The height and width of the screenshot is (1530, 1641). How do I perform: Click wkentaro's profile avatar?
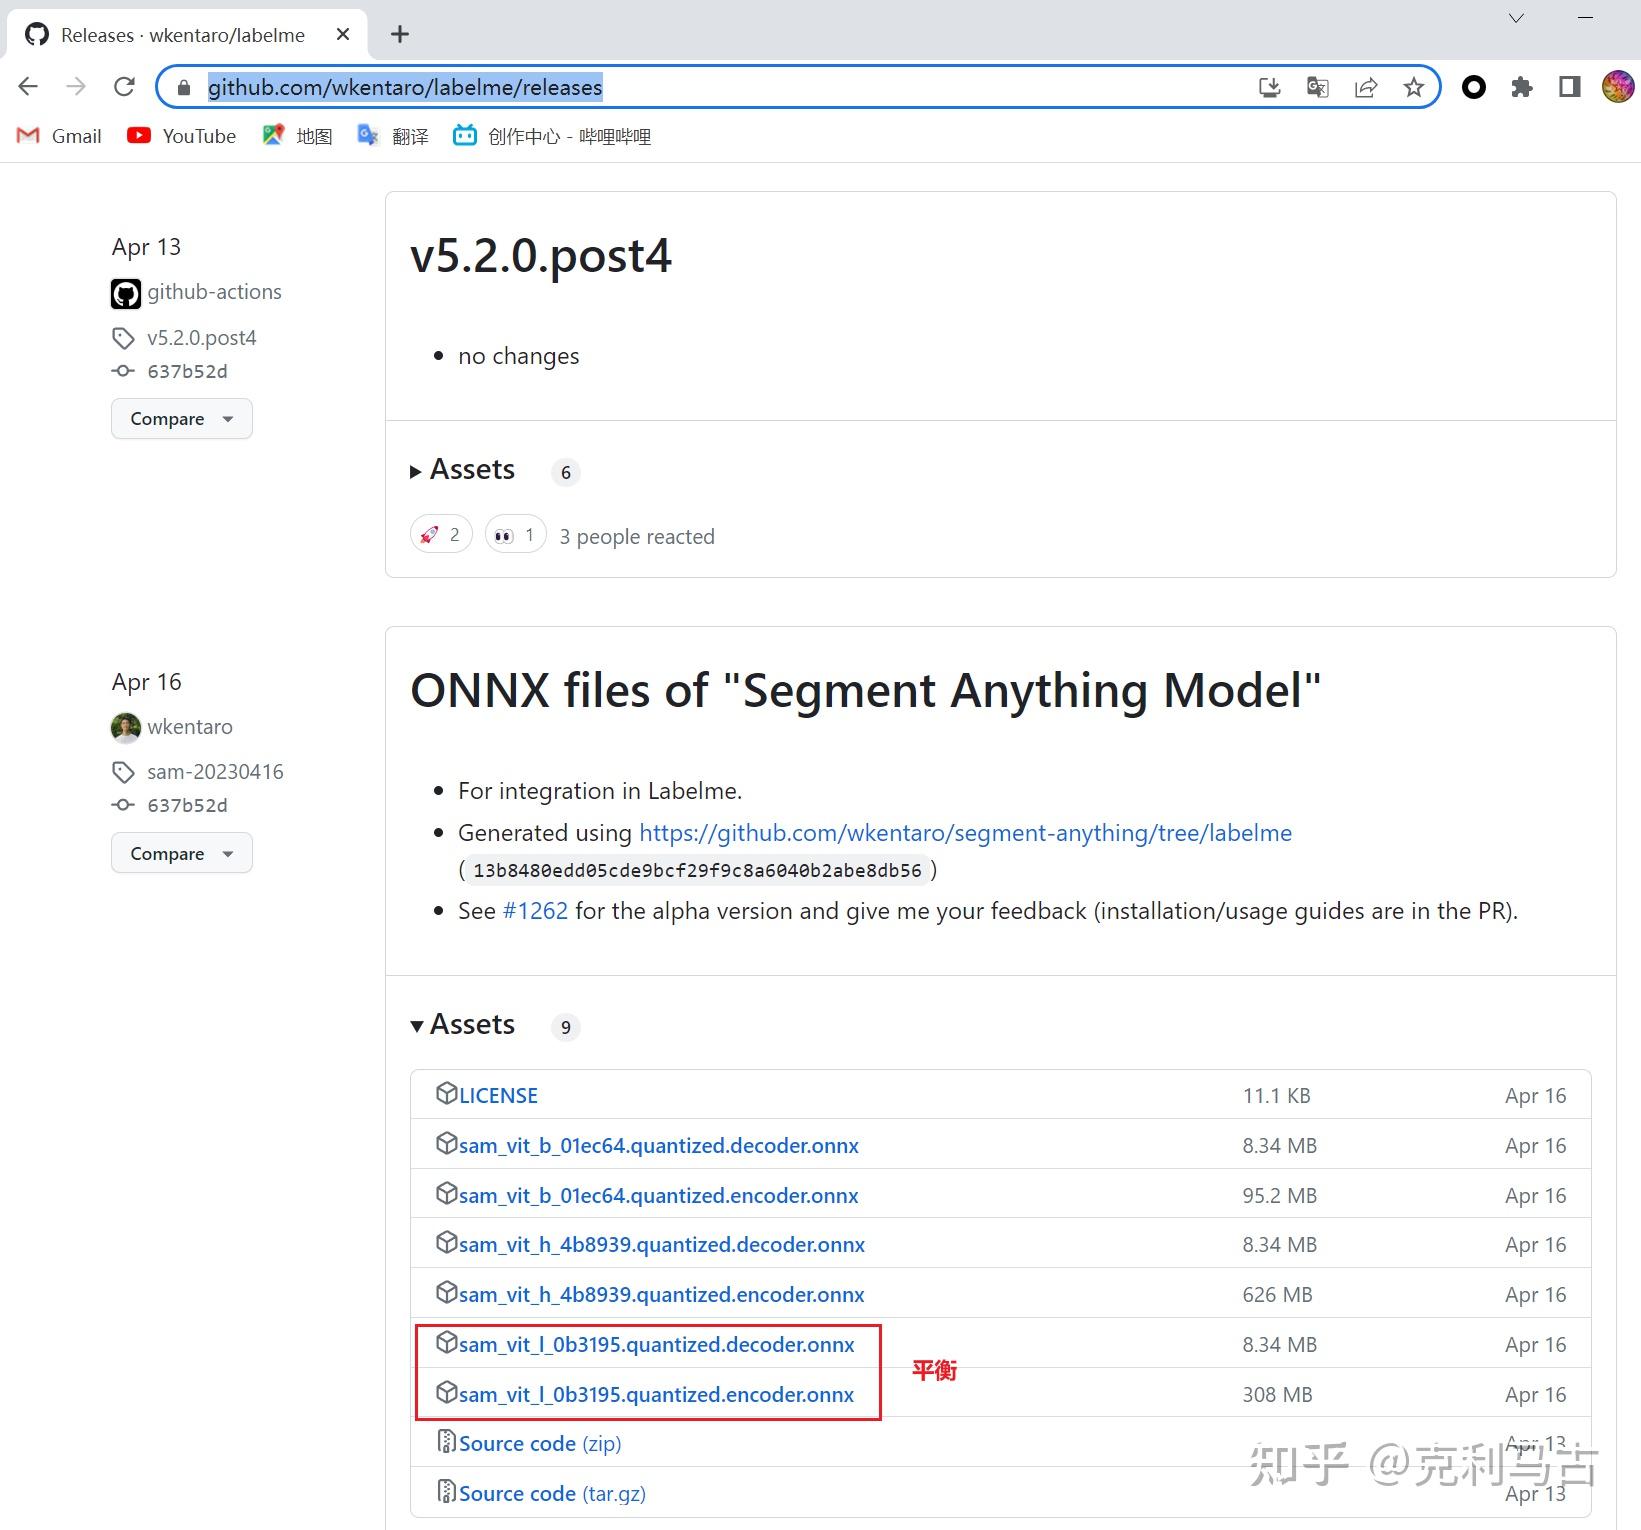point(126,727)
